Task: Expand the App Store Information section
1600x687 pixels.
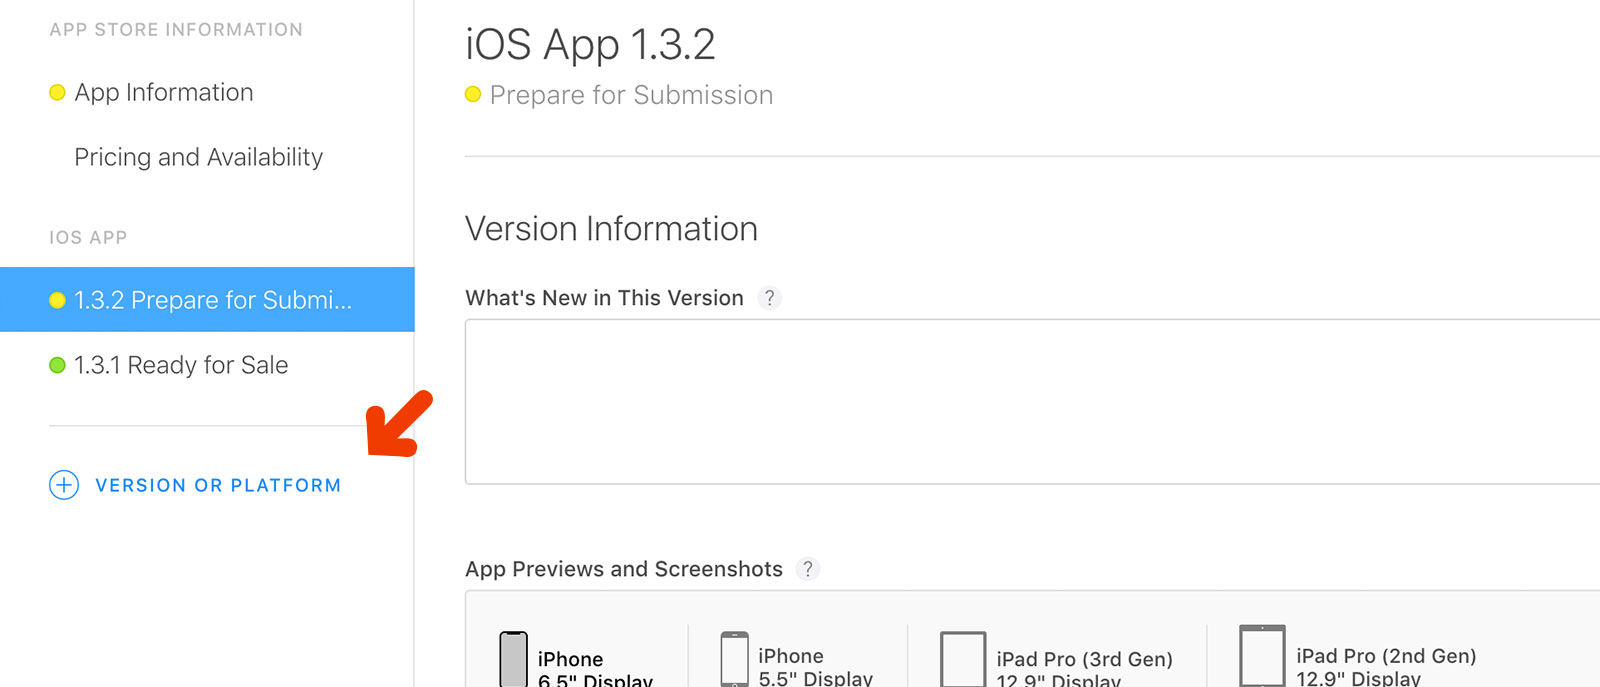Action: (176, 29)
